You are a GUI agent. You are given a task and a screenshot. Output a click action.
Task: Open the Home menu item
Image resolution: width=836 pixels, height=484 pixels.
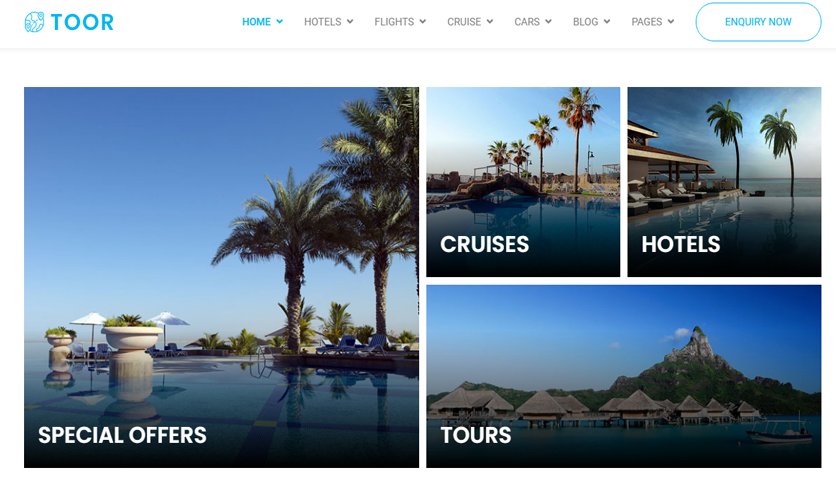point(256,22)
